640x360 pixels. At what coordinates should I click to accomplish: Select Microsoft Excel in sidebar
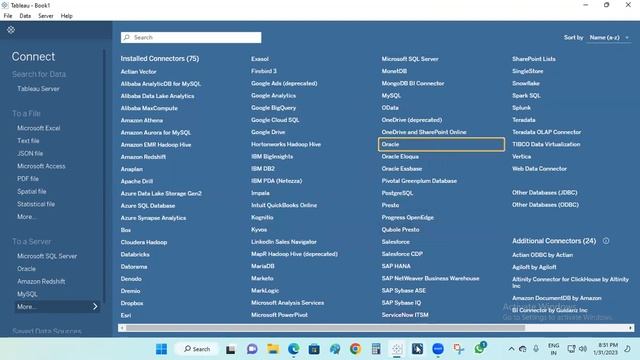tap(39, 128)
